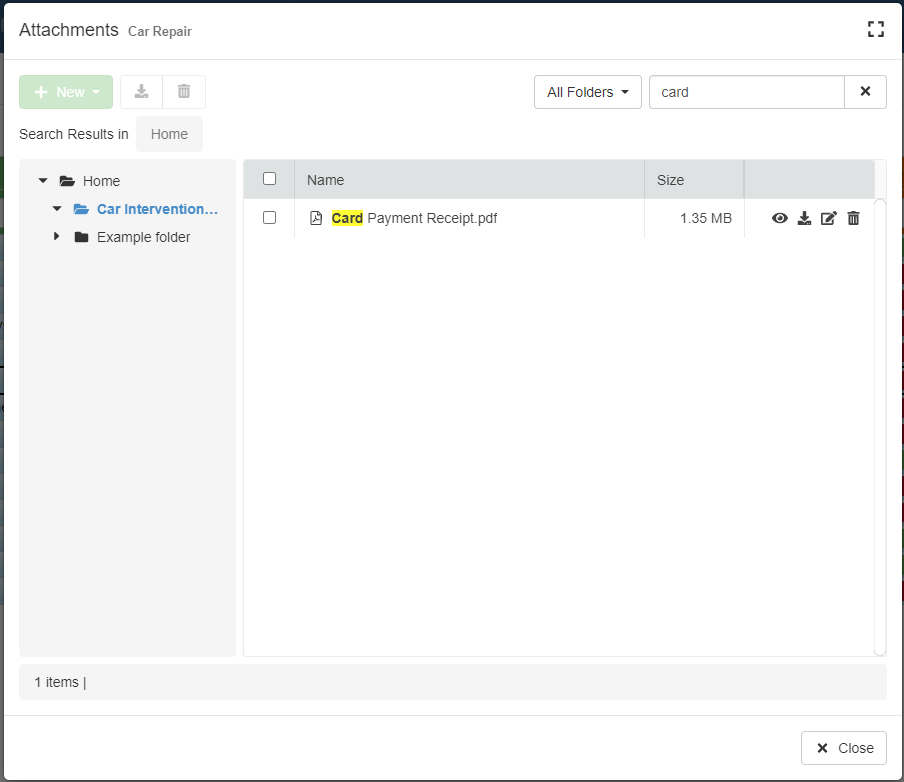Screen dimensions: 904x782
Task: Delete Card Payment Receipt.pdf using row trash icon
Action: 853,218
